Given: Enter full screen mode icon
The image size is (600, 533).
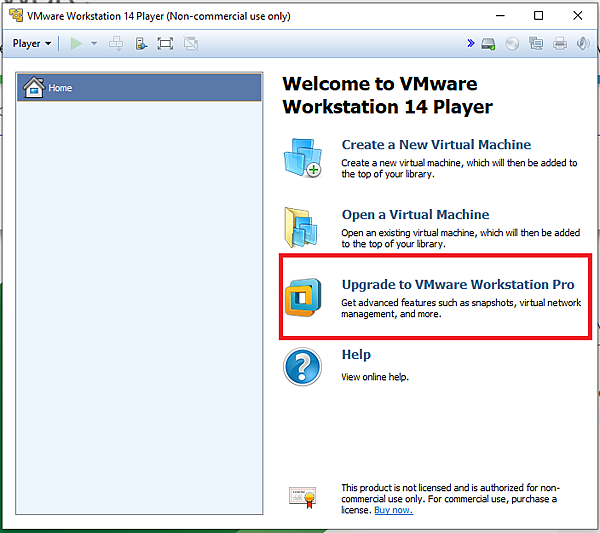Looking at the screenshot, I should (165, 44).
